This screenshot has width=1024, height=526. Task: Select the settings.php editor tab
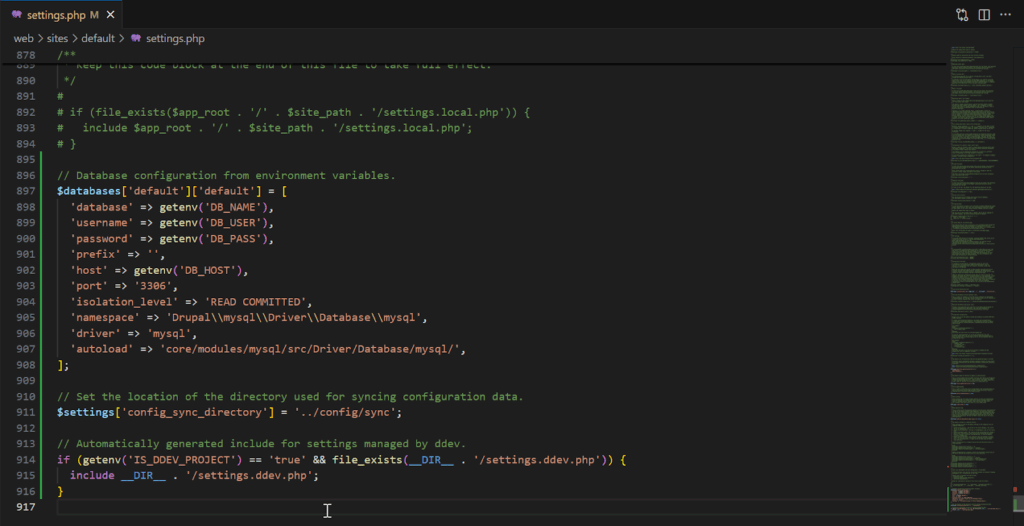point(56,16)
